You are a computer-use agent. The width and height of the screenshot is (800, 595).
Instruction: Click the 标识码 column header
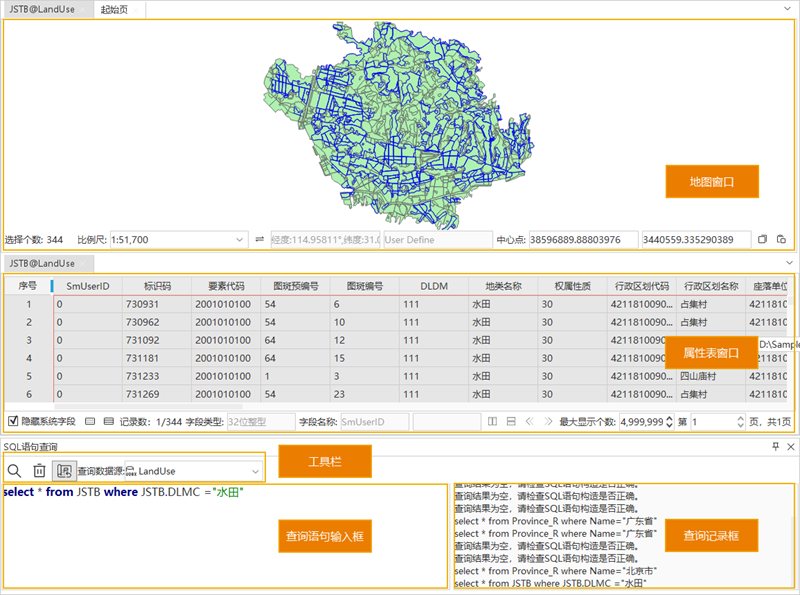[156, 286]
